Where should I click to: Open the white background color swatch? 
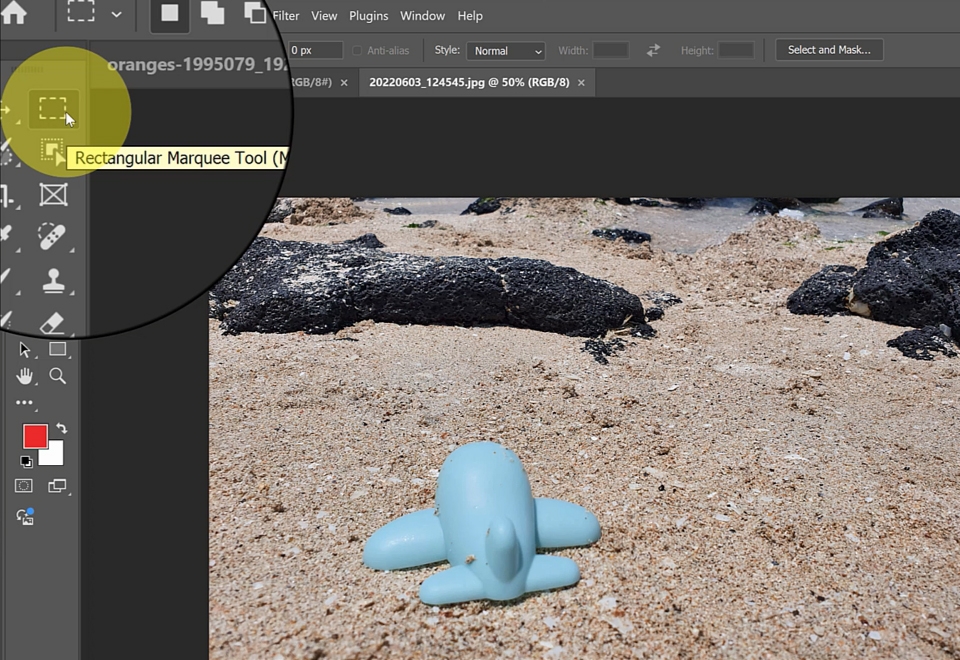tap(54, 455)
